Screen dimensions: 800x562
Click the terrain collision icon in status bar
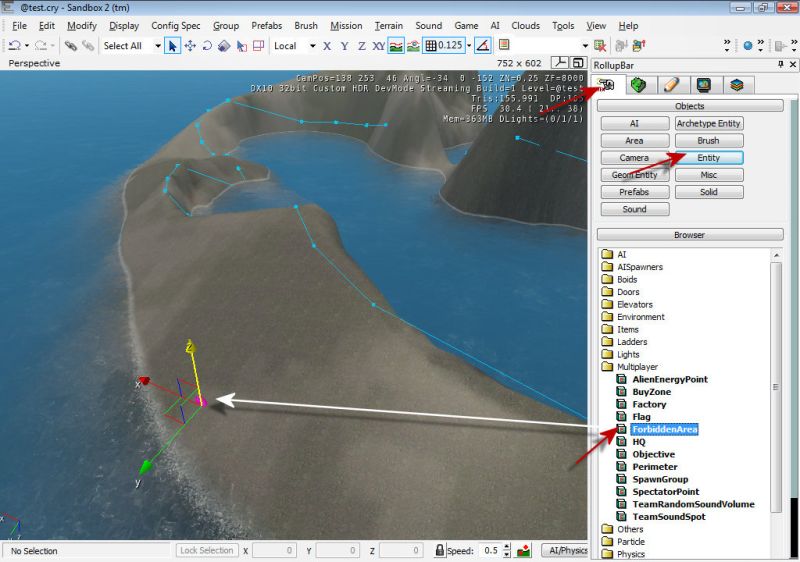click(523, 550)
